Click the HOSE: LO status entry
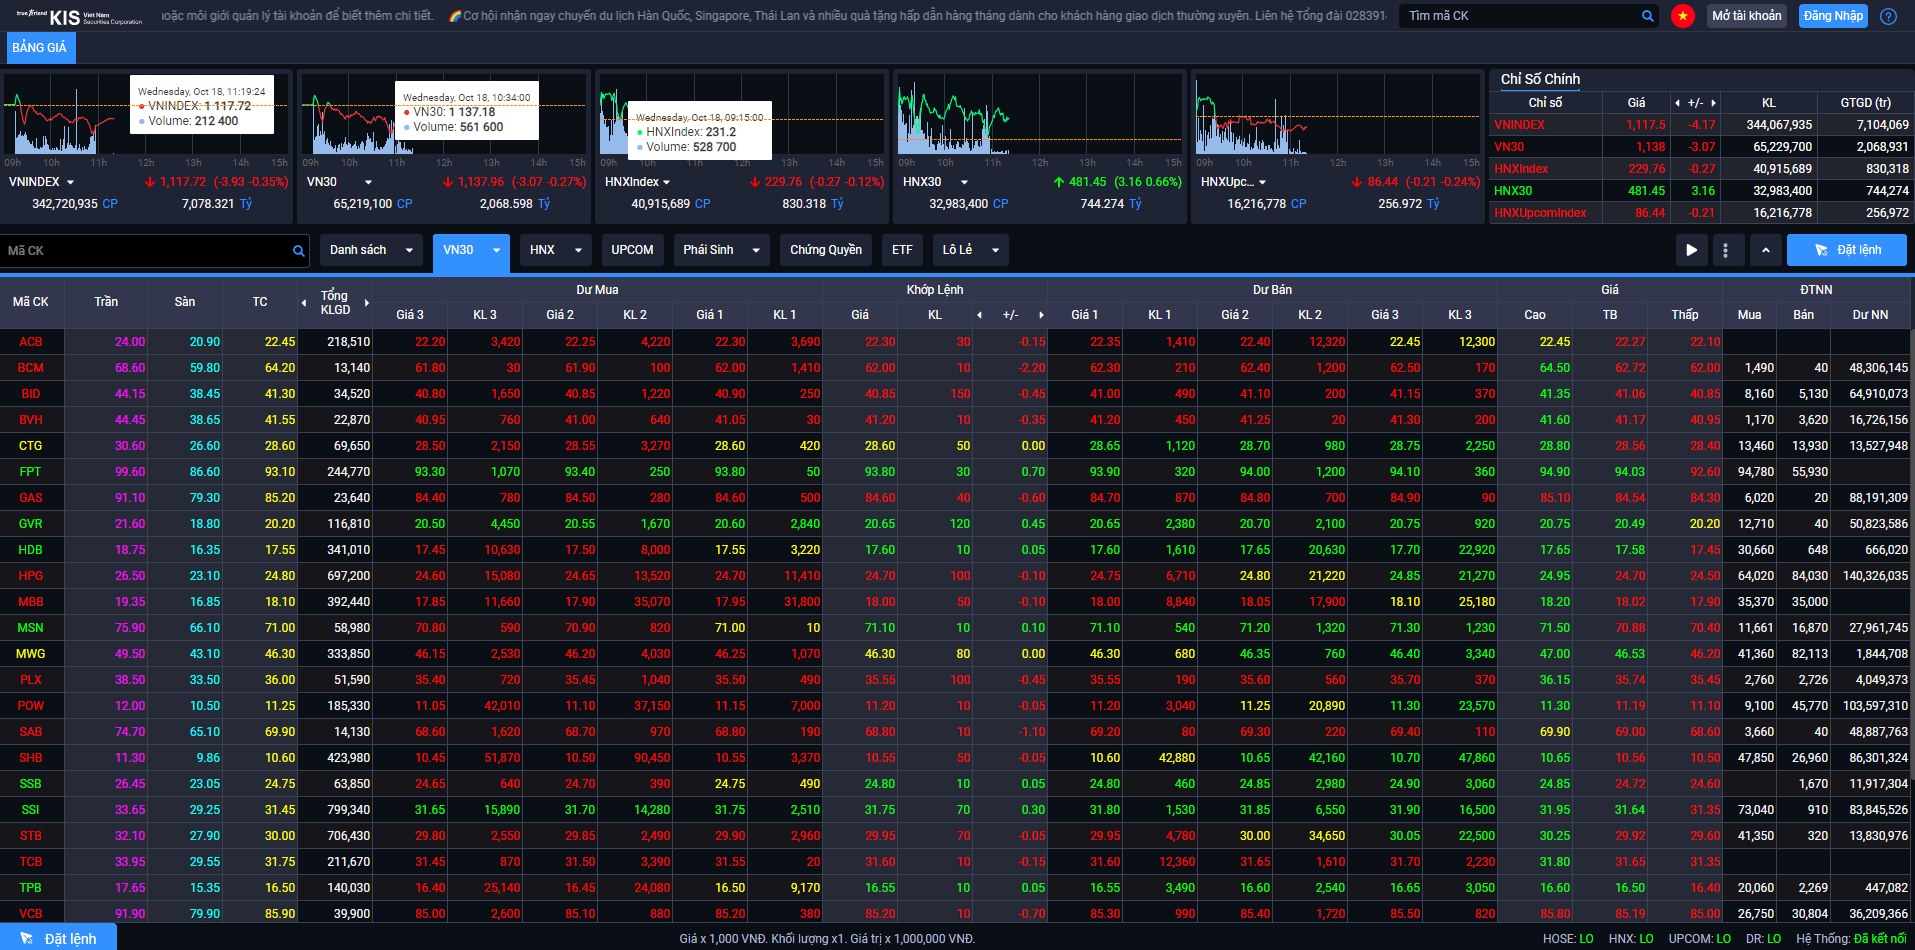The image size is (1915, 950). point(1568,939)
